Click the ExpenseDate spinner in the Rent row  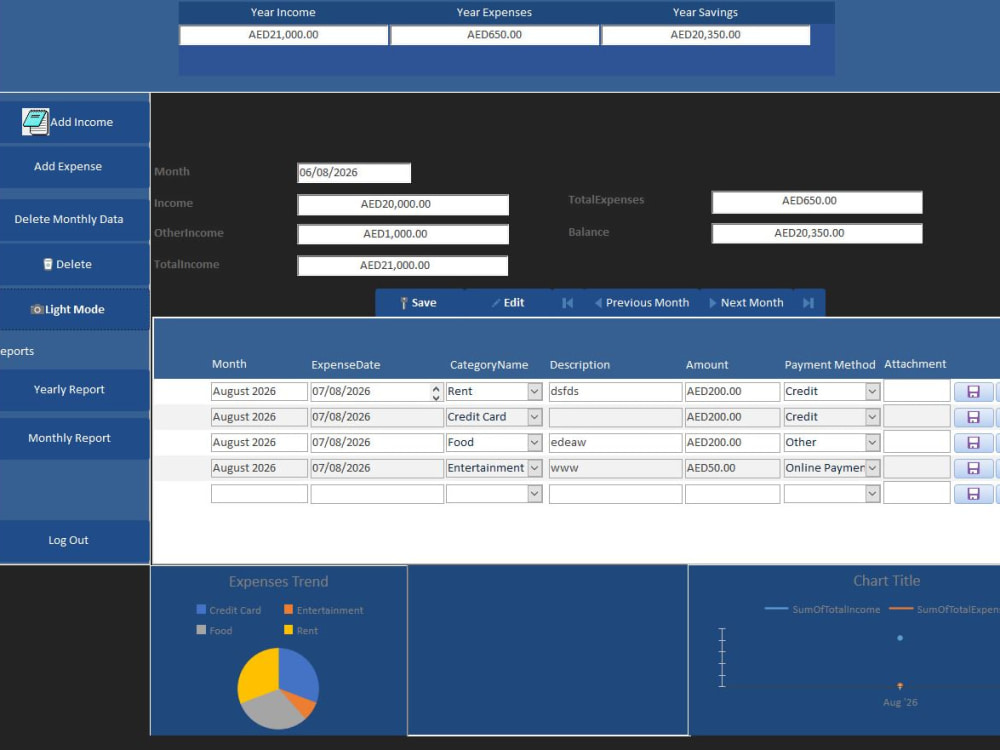pos(436,392)
